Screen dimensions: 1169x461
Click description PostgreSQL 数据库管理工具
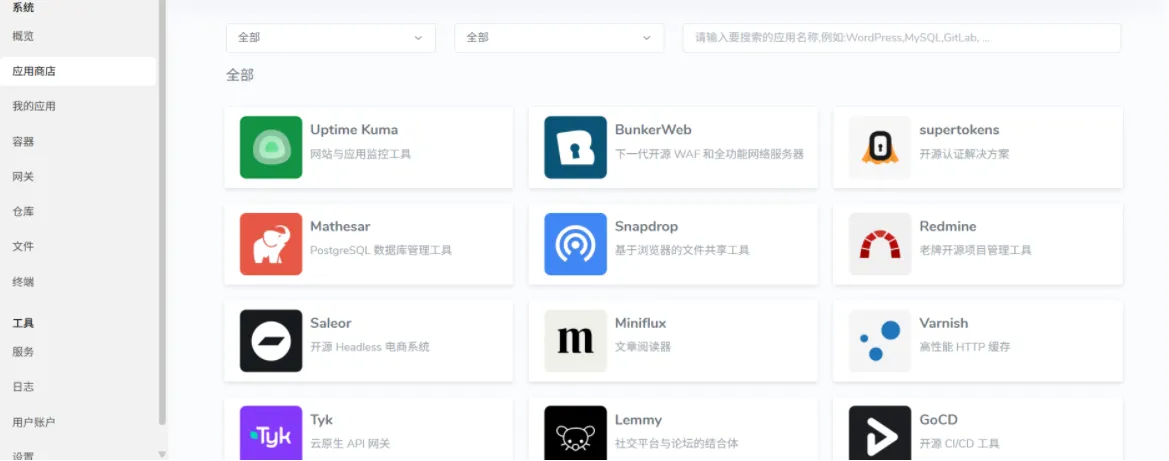[x=381, y=251]
